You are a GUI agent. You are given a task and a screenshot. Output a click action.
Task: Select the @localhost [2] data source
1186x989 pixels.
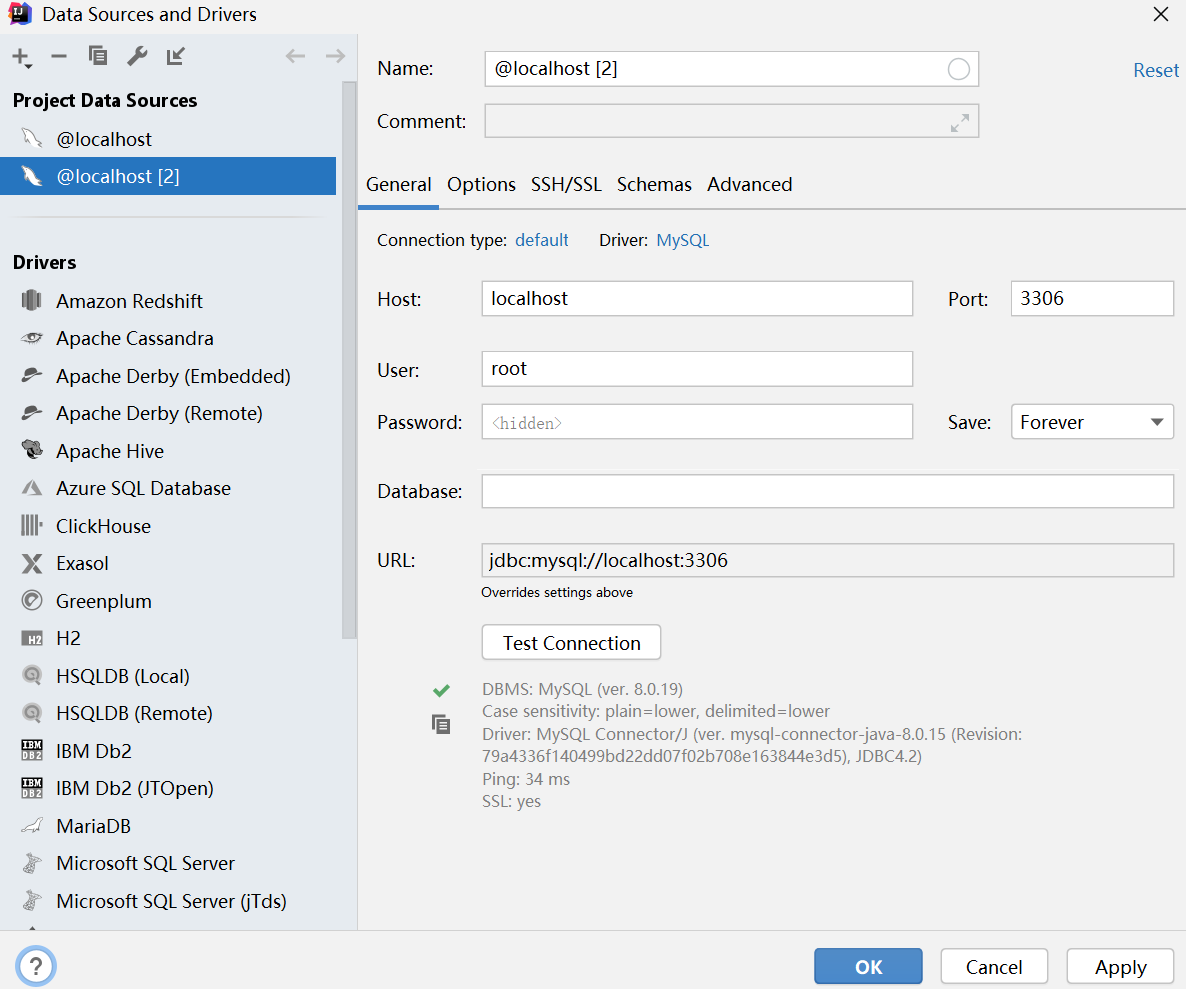pos(168,176)
